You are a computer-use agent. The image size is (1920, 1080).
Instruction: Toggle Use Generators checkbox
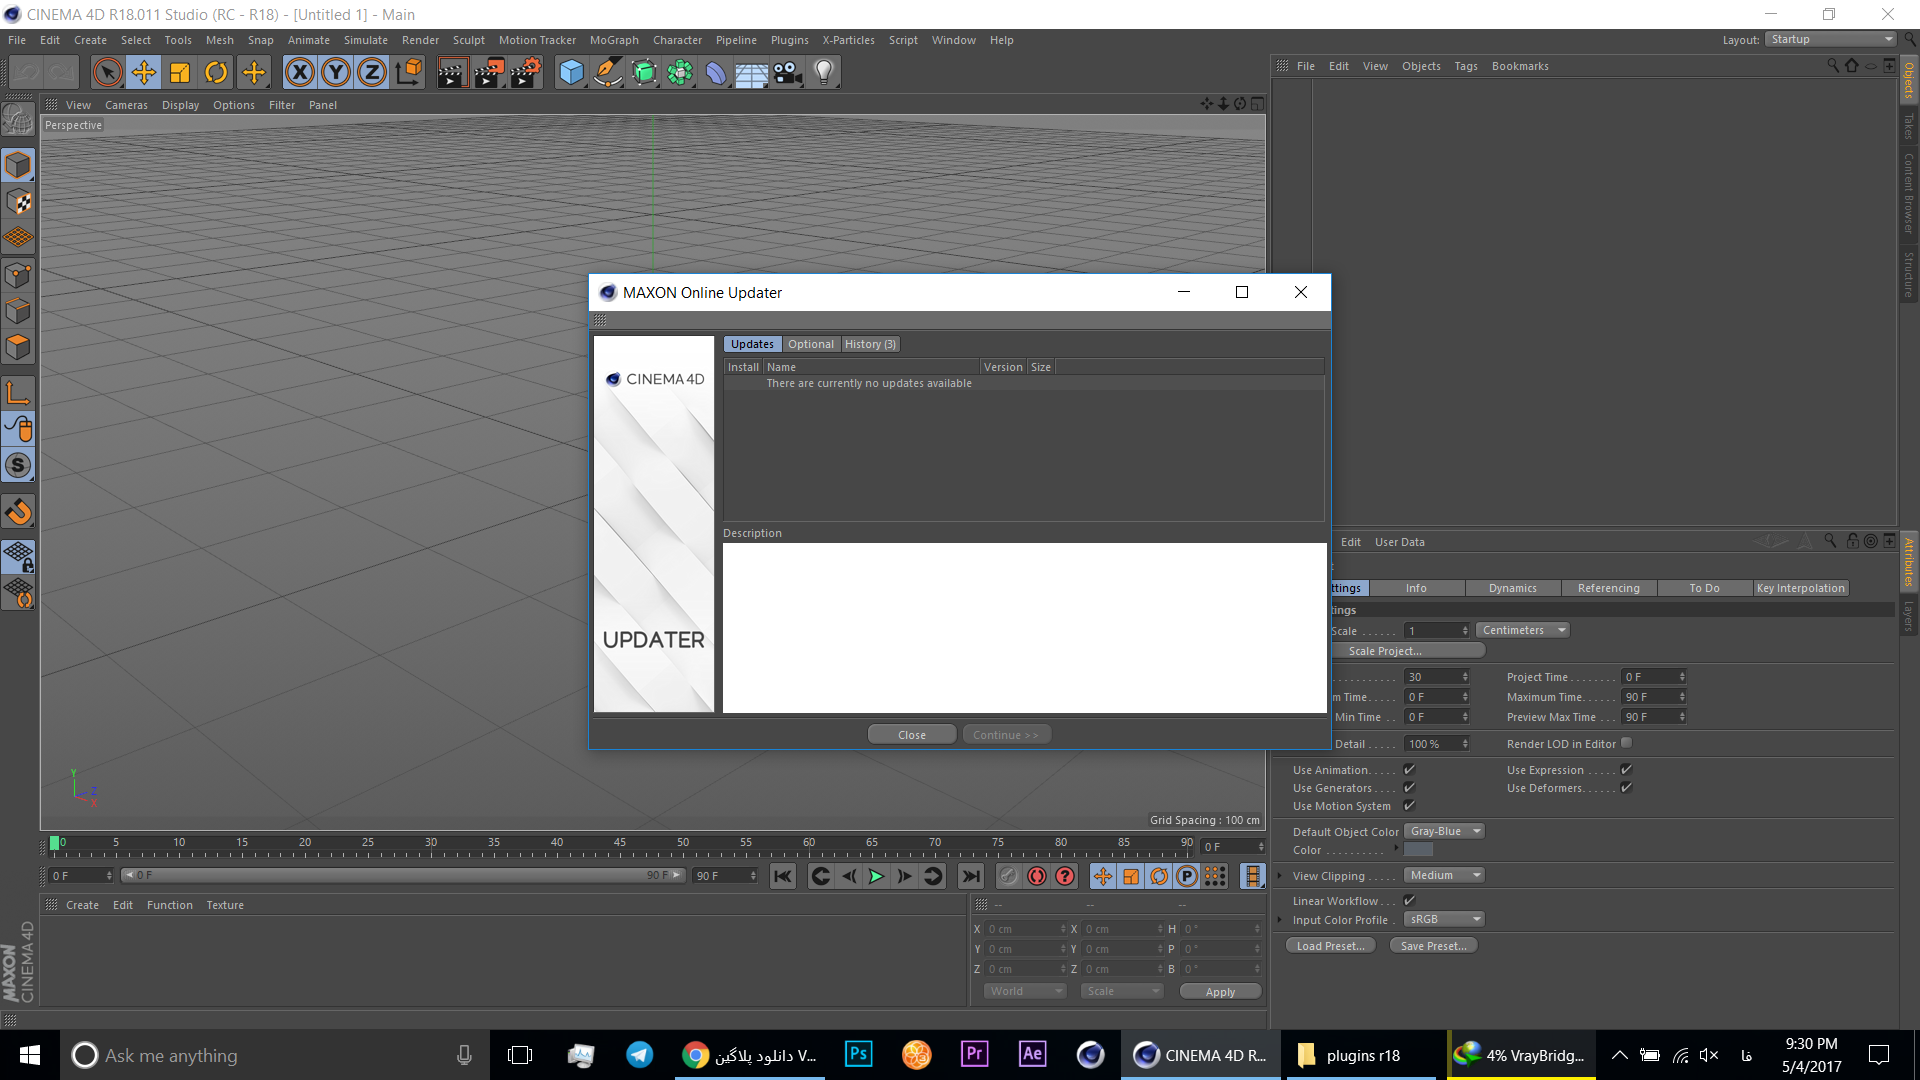click(x=1409, y=787)
